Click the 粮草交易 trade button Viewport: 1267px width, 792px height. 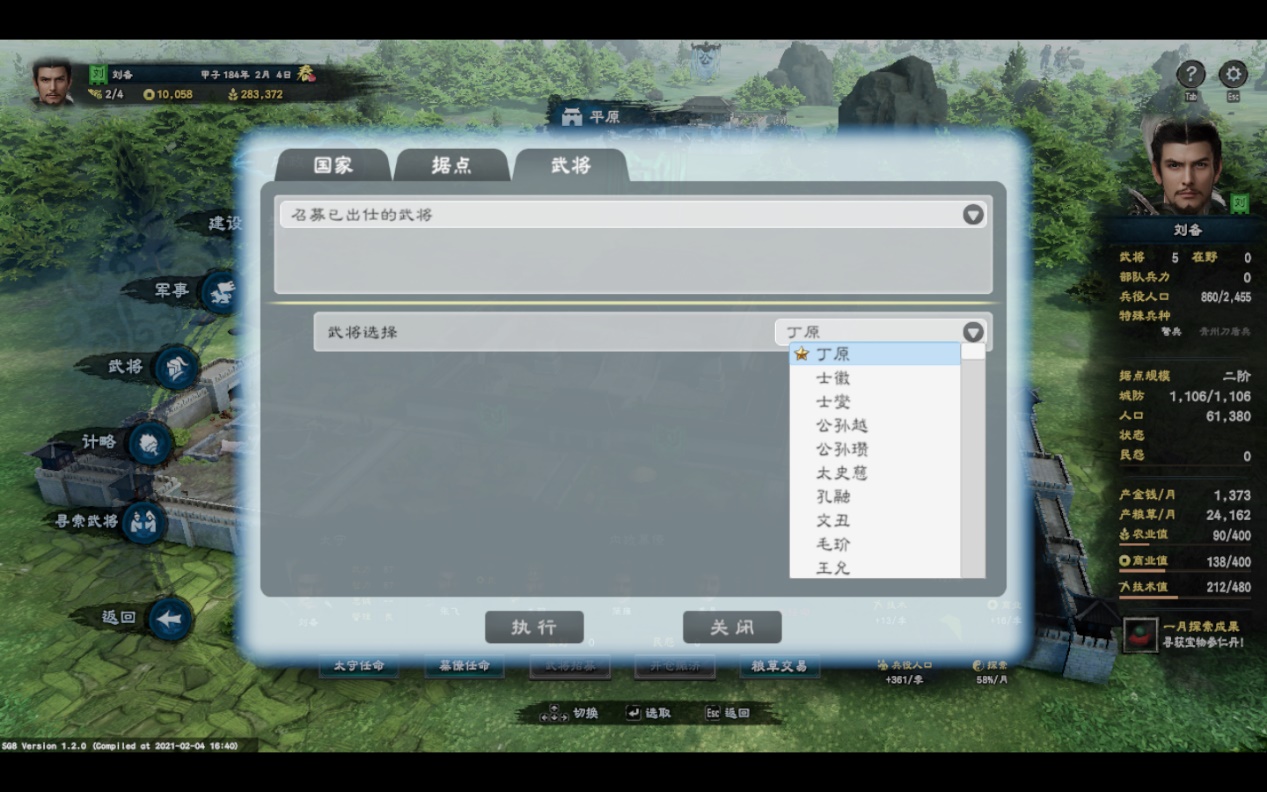click(779, 667)
